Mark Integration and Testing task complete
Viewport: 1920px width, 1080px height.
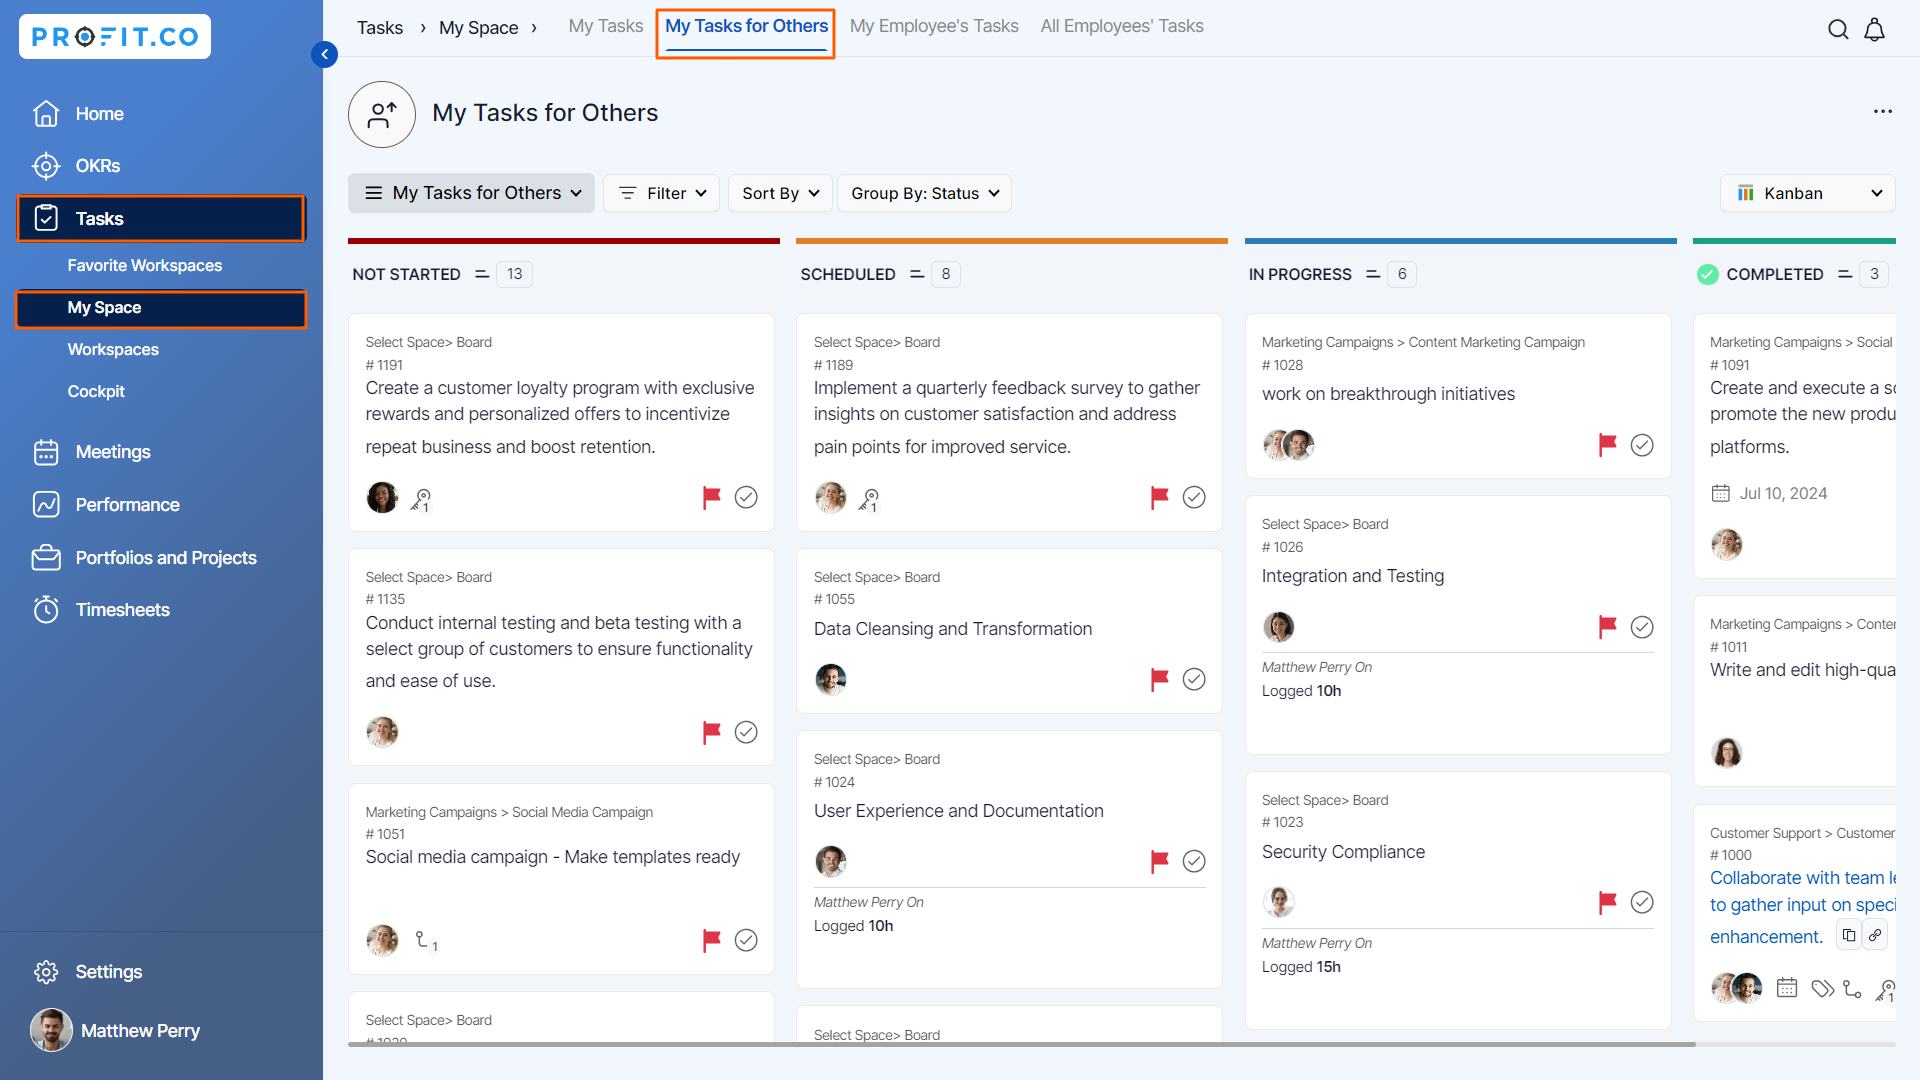pos(1642,627)
